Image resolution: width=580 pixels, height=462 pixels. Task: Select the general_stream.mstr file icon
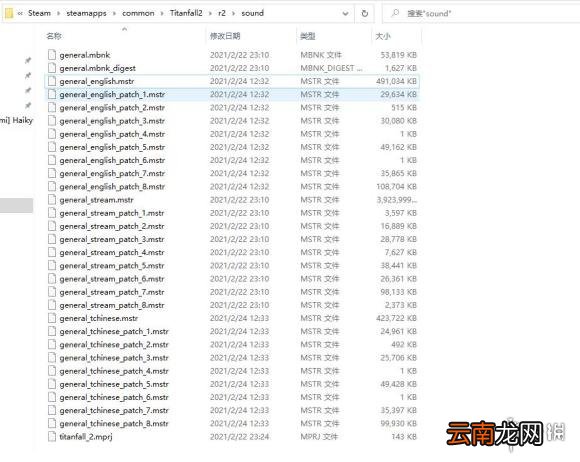52,200
